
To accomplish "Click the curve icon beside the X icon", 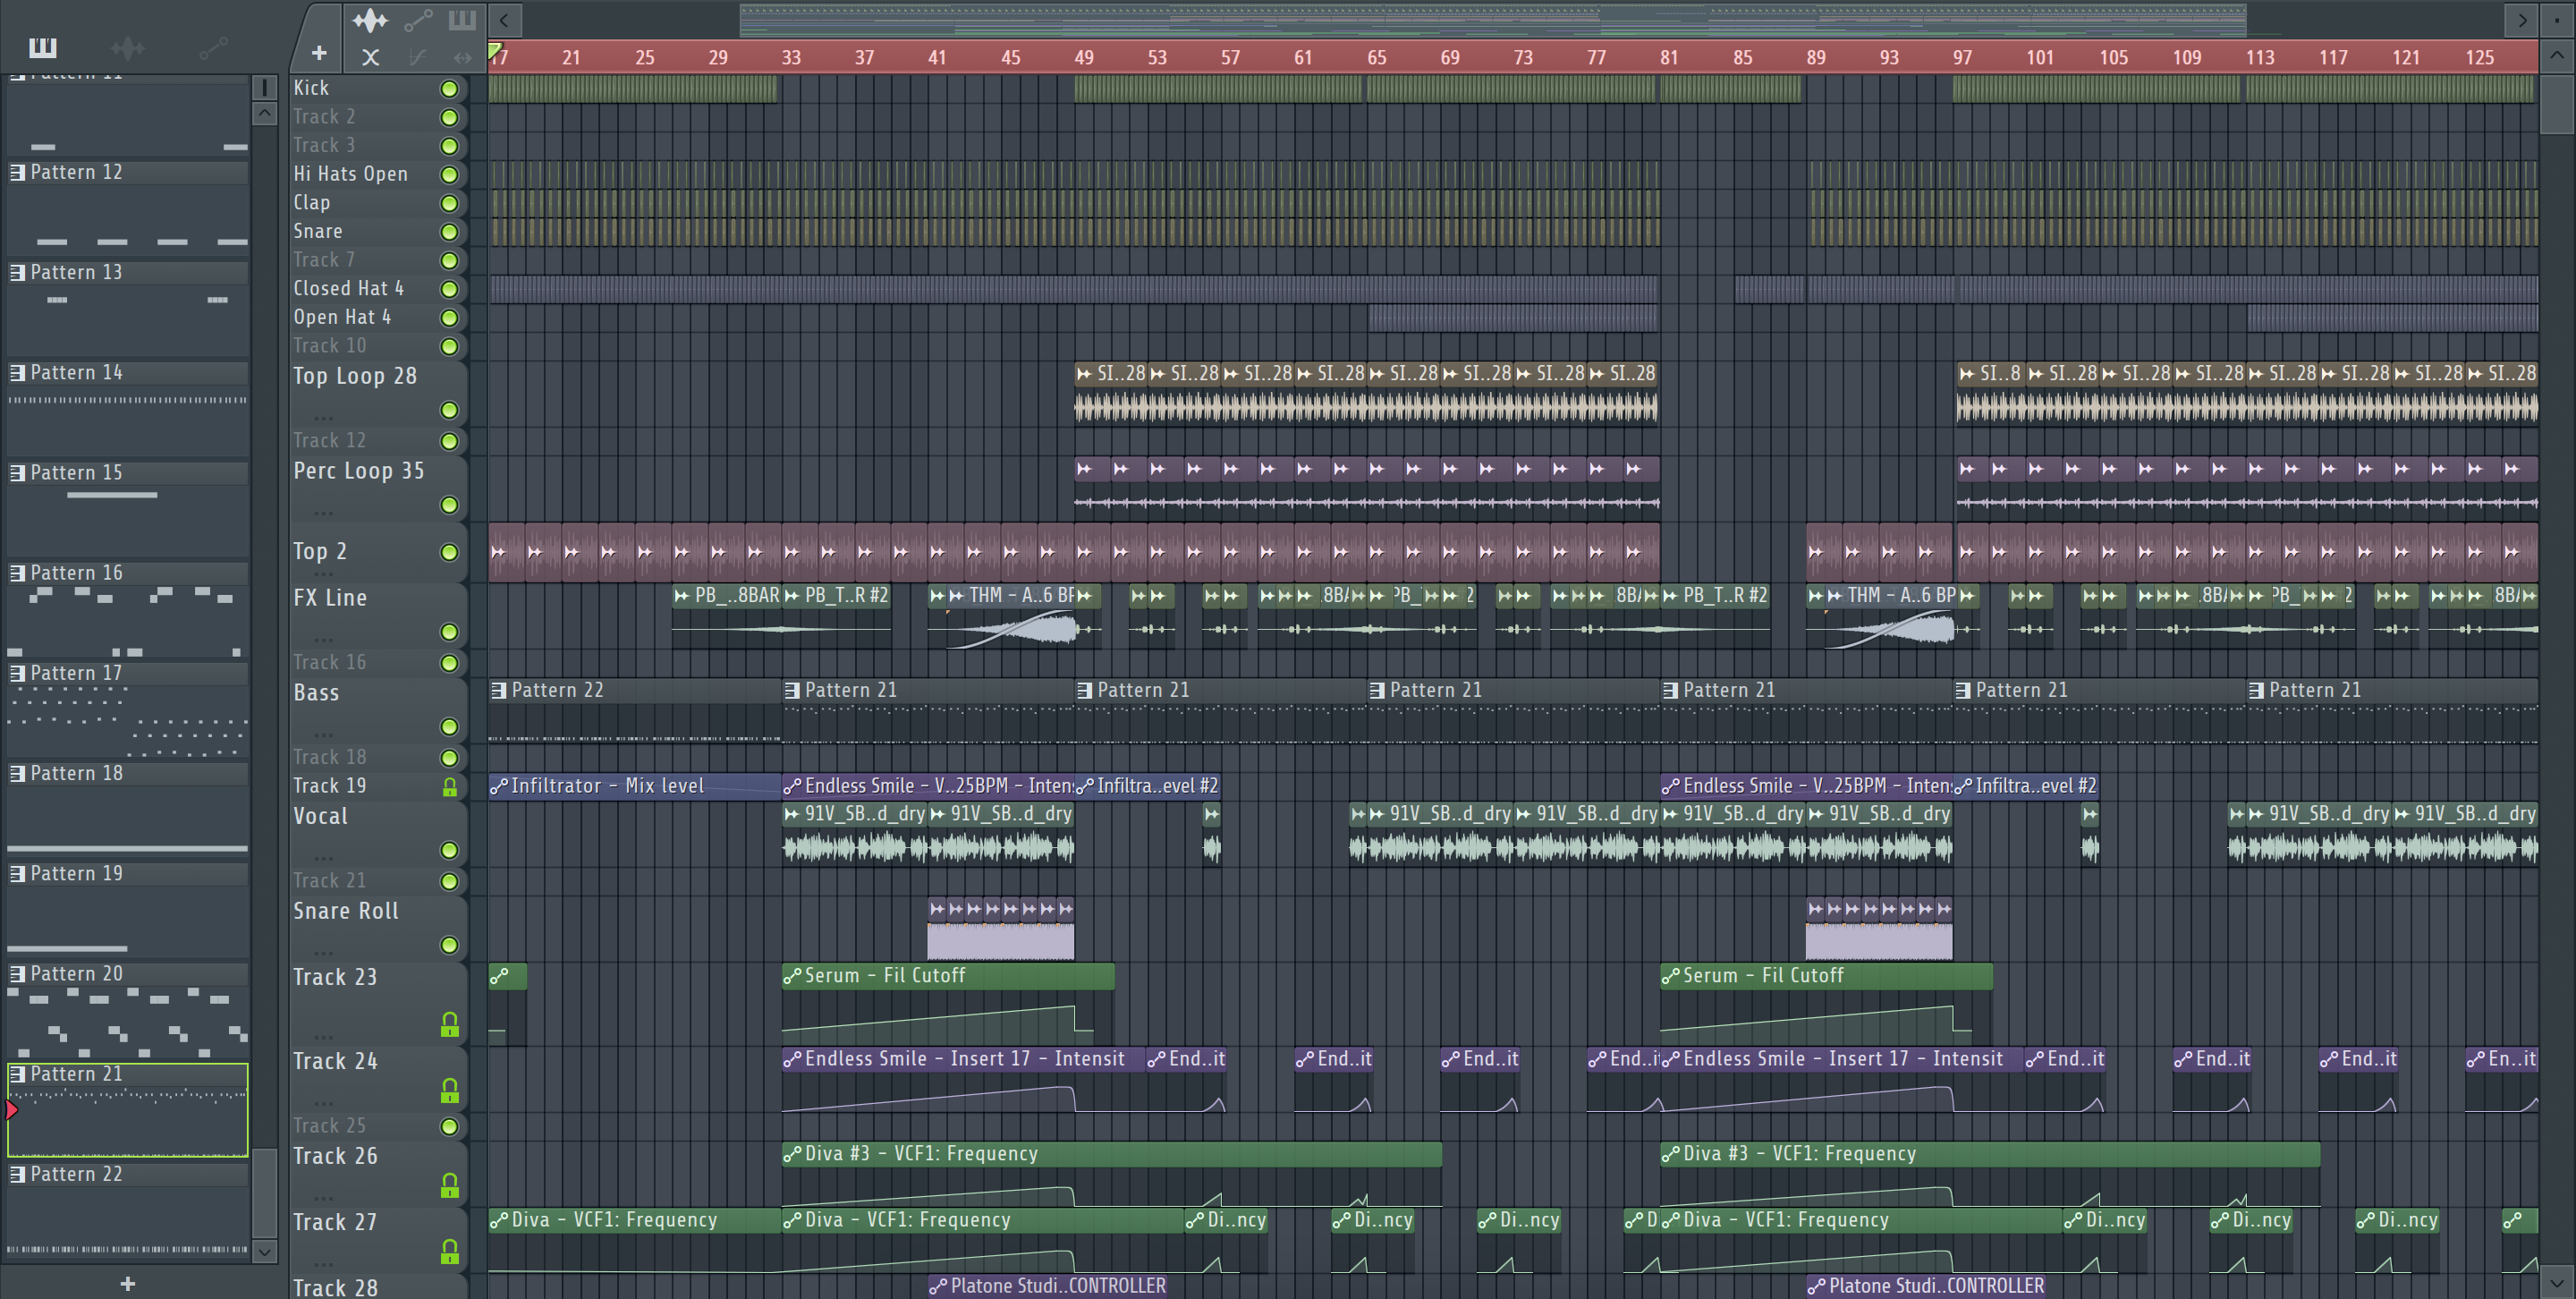I will point(418,57).
